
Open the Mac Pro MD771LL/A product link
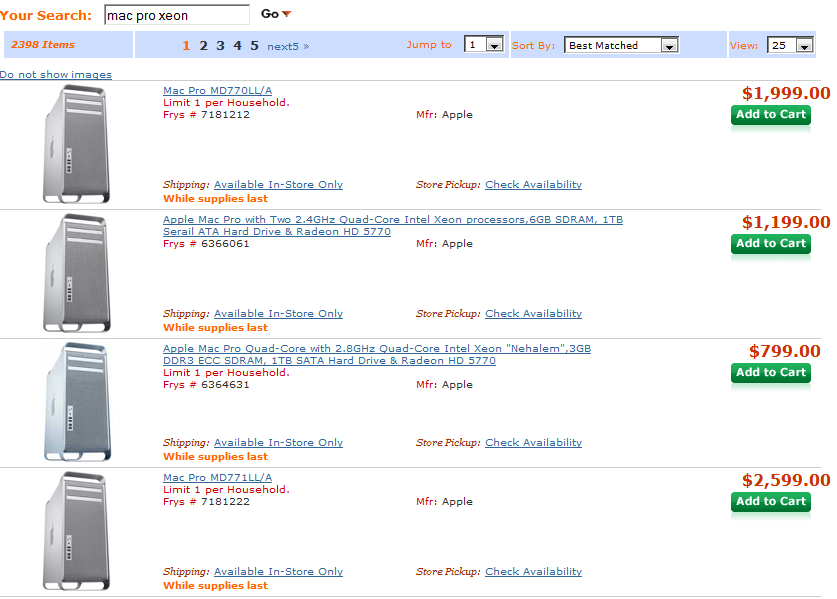click(x=217, y=477)
